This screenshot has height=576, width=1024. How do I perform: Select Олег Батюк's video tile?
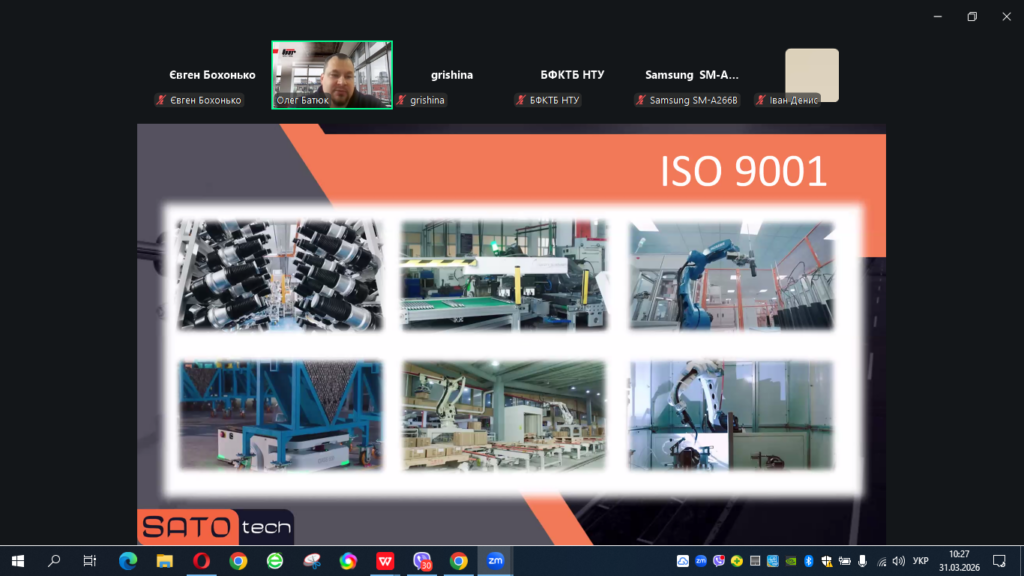click(332, 75)
